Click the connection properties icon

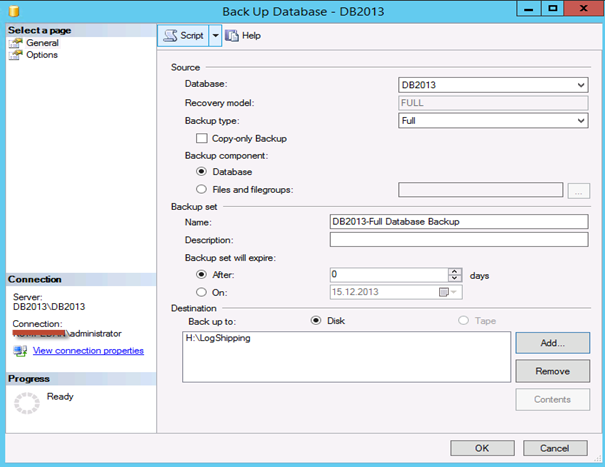click(x=19, y=351)
